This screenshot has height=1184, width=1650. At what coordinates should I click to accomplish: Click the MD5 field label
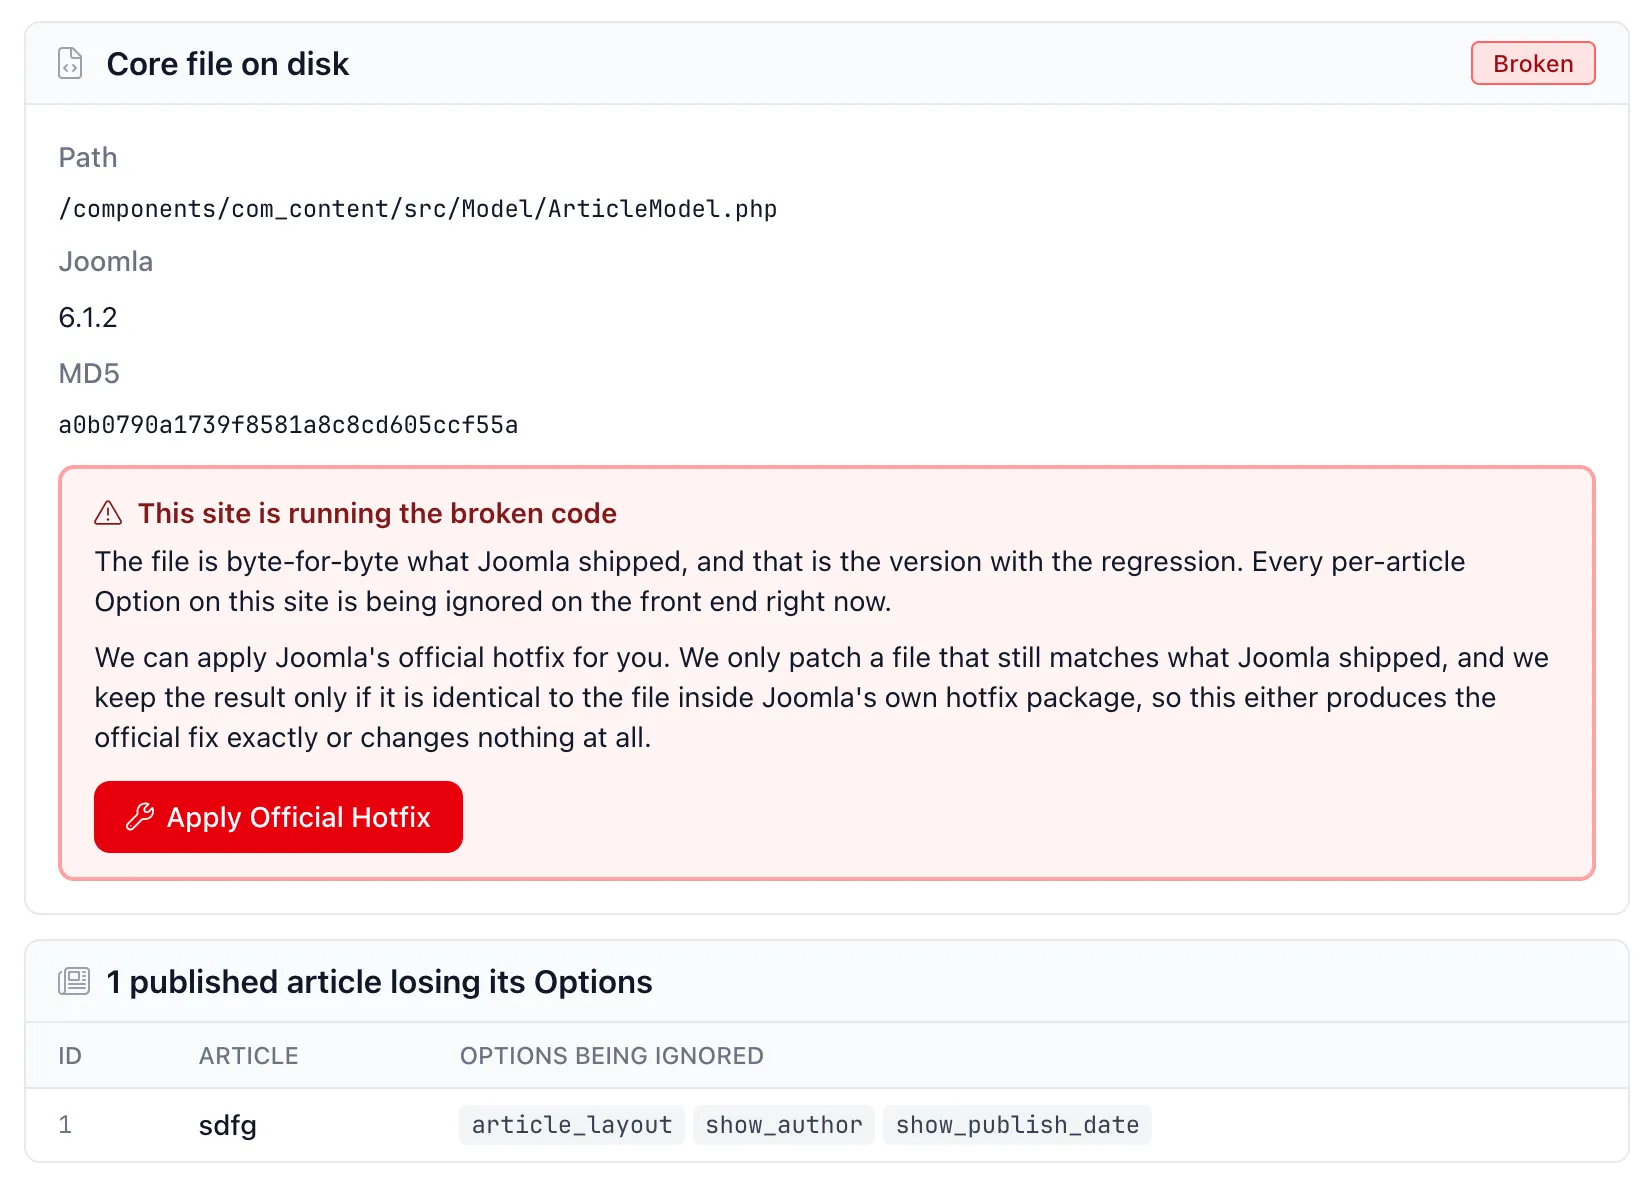(x=89, y=373)
